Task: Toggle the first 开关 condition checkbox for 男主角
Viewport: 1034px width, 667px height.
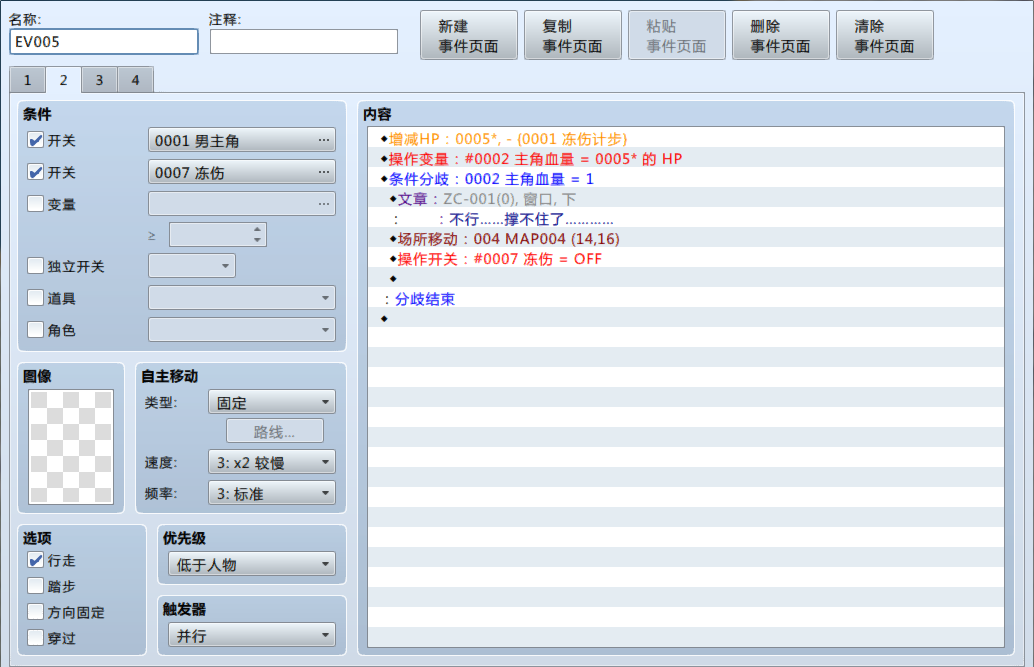Action: [36, 140]
